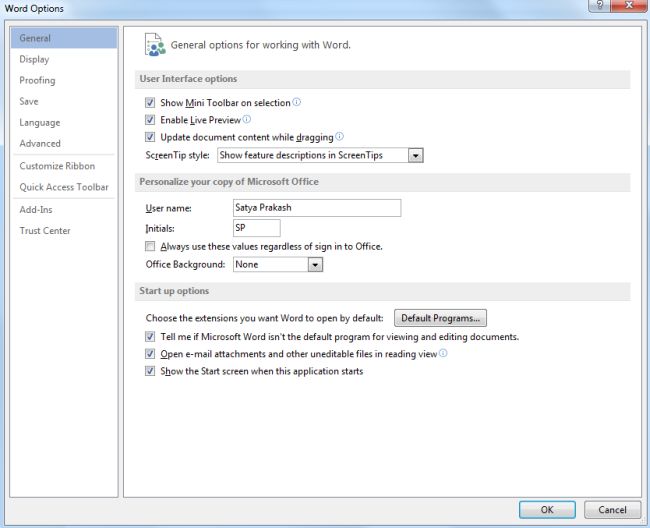Open the Trust Center section
The width and height of the screenshot is (650, 528).
tap(64, 231)
